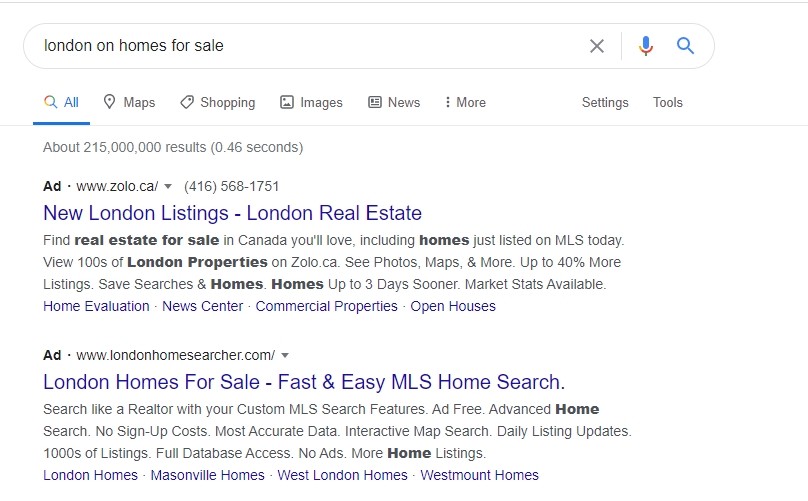Open search Tools
This screenshot has height=501, width=808.
click(x=668, y=102)
